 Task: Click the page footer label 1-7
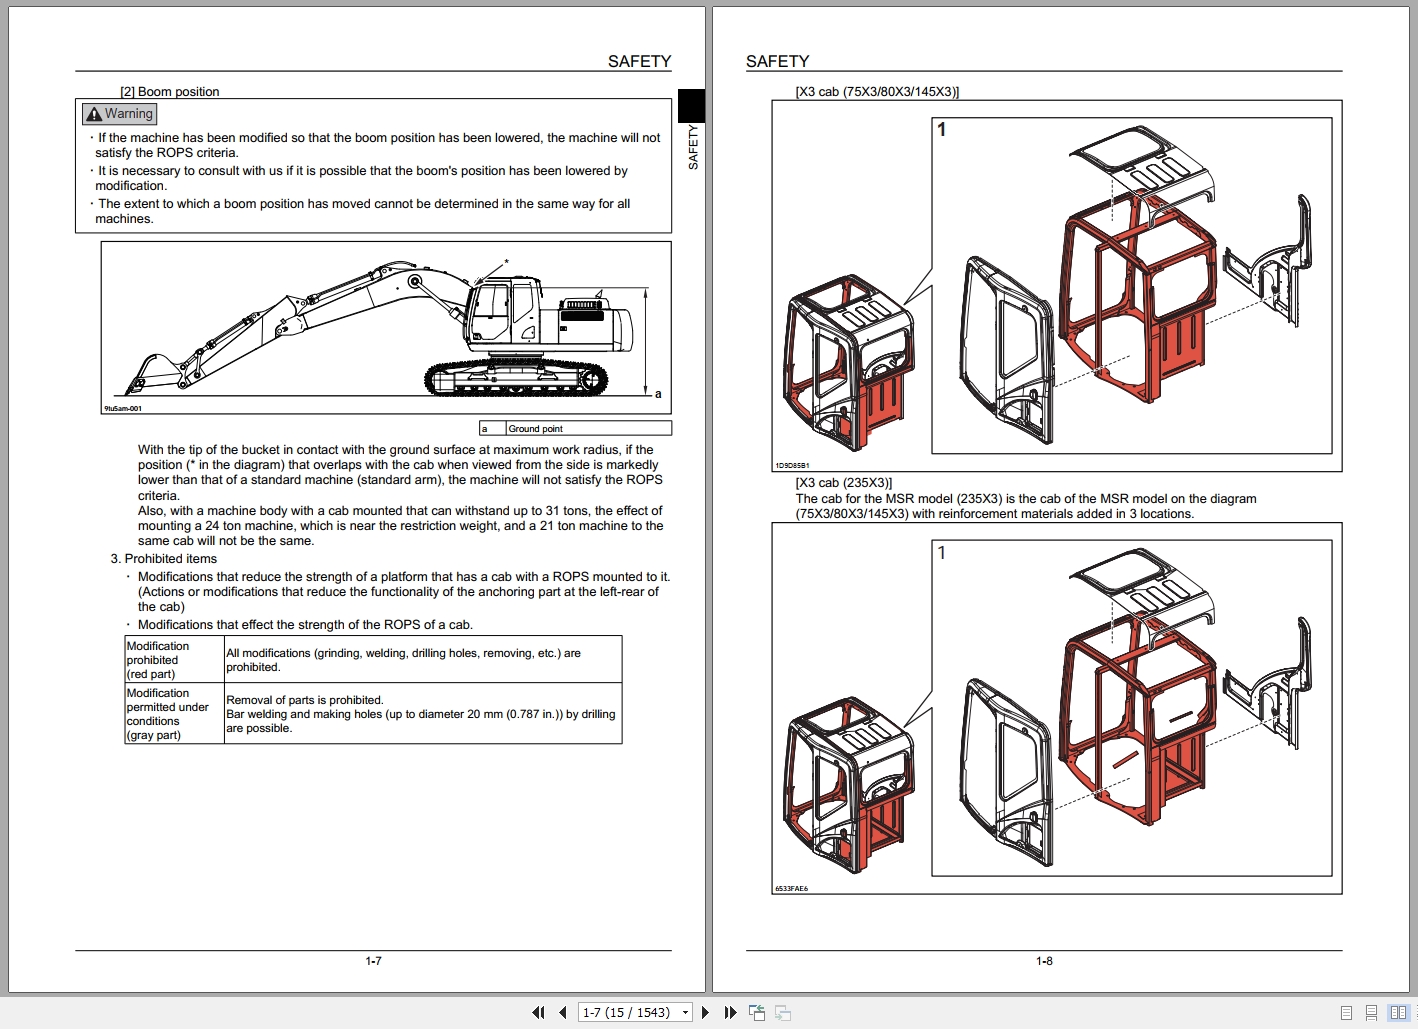coord(373,961)
